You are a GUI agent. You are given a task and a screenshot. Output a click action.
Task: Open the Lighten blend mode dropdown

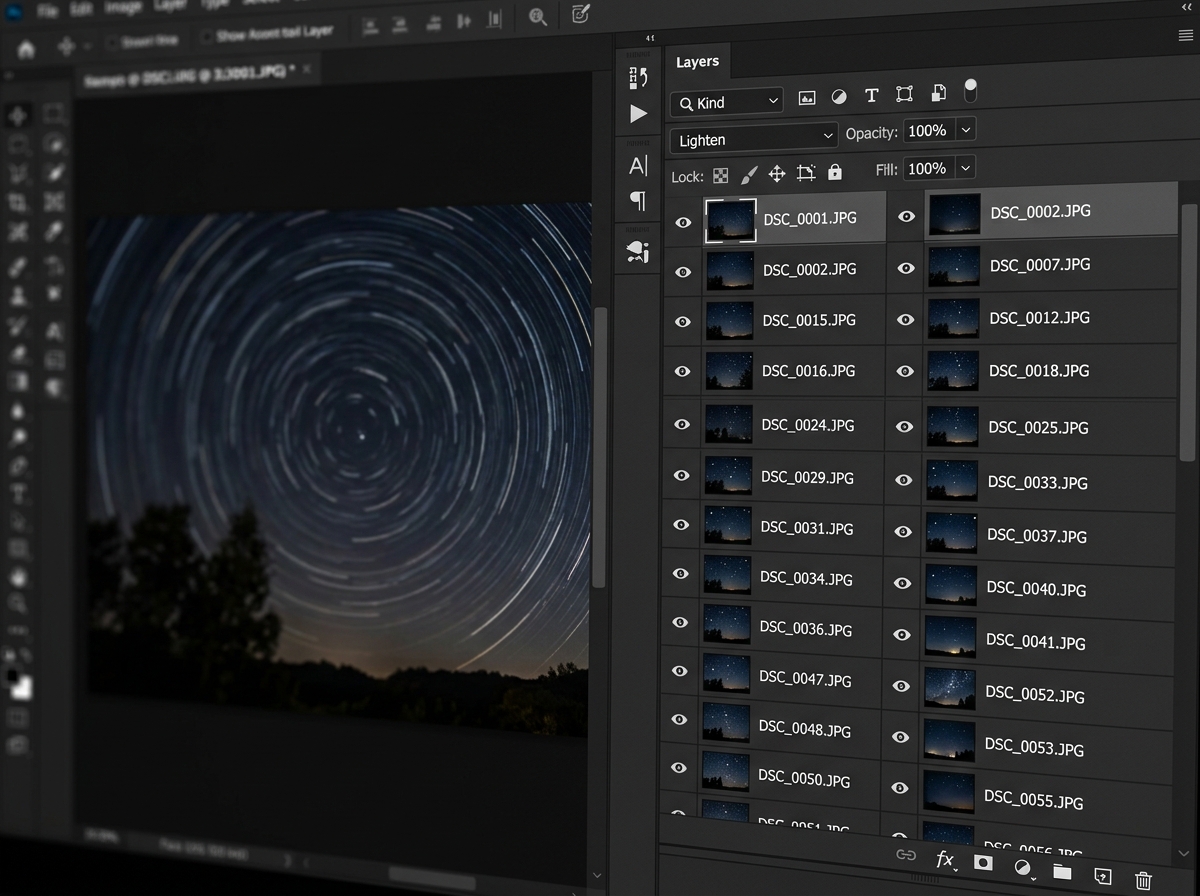point(754,137)
